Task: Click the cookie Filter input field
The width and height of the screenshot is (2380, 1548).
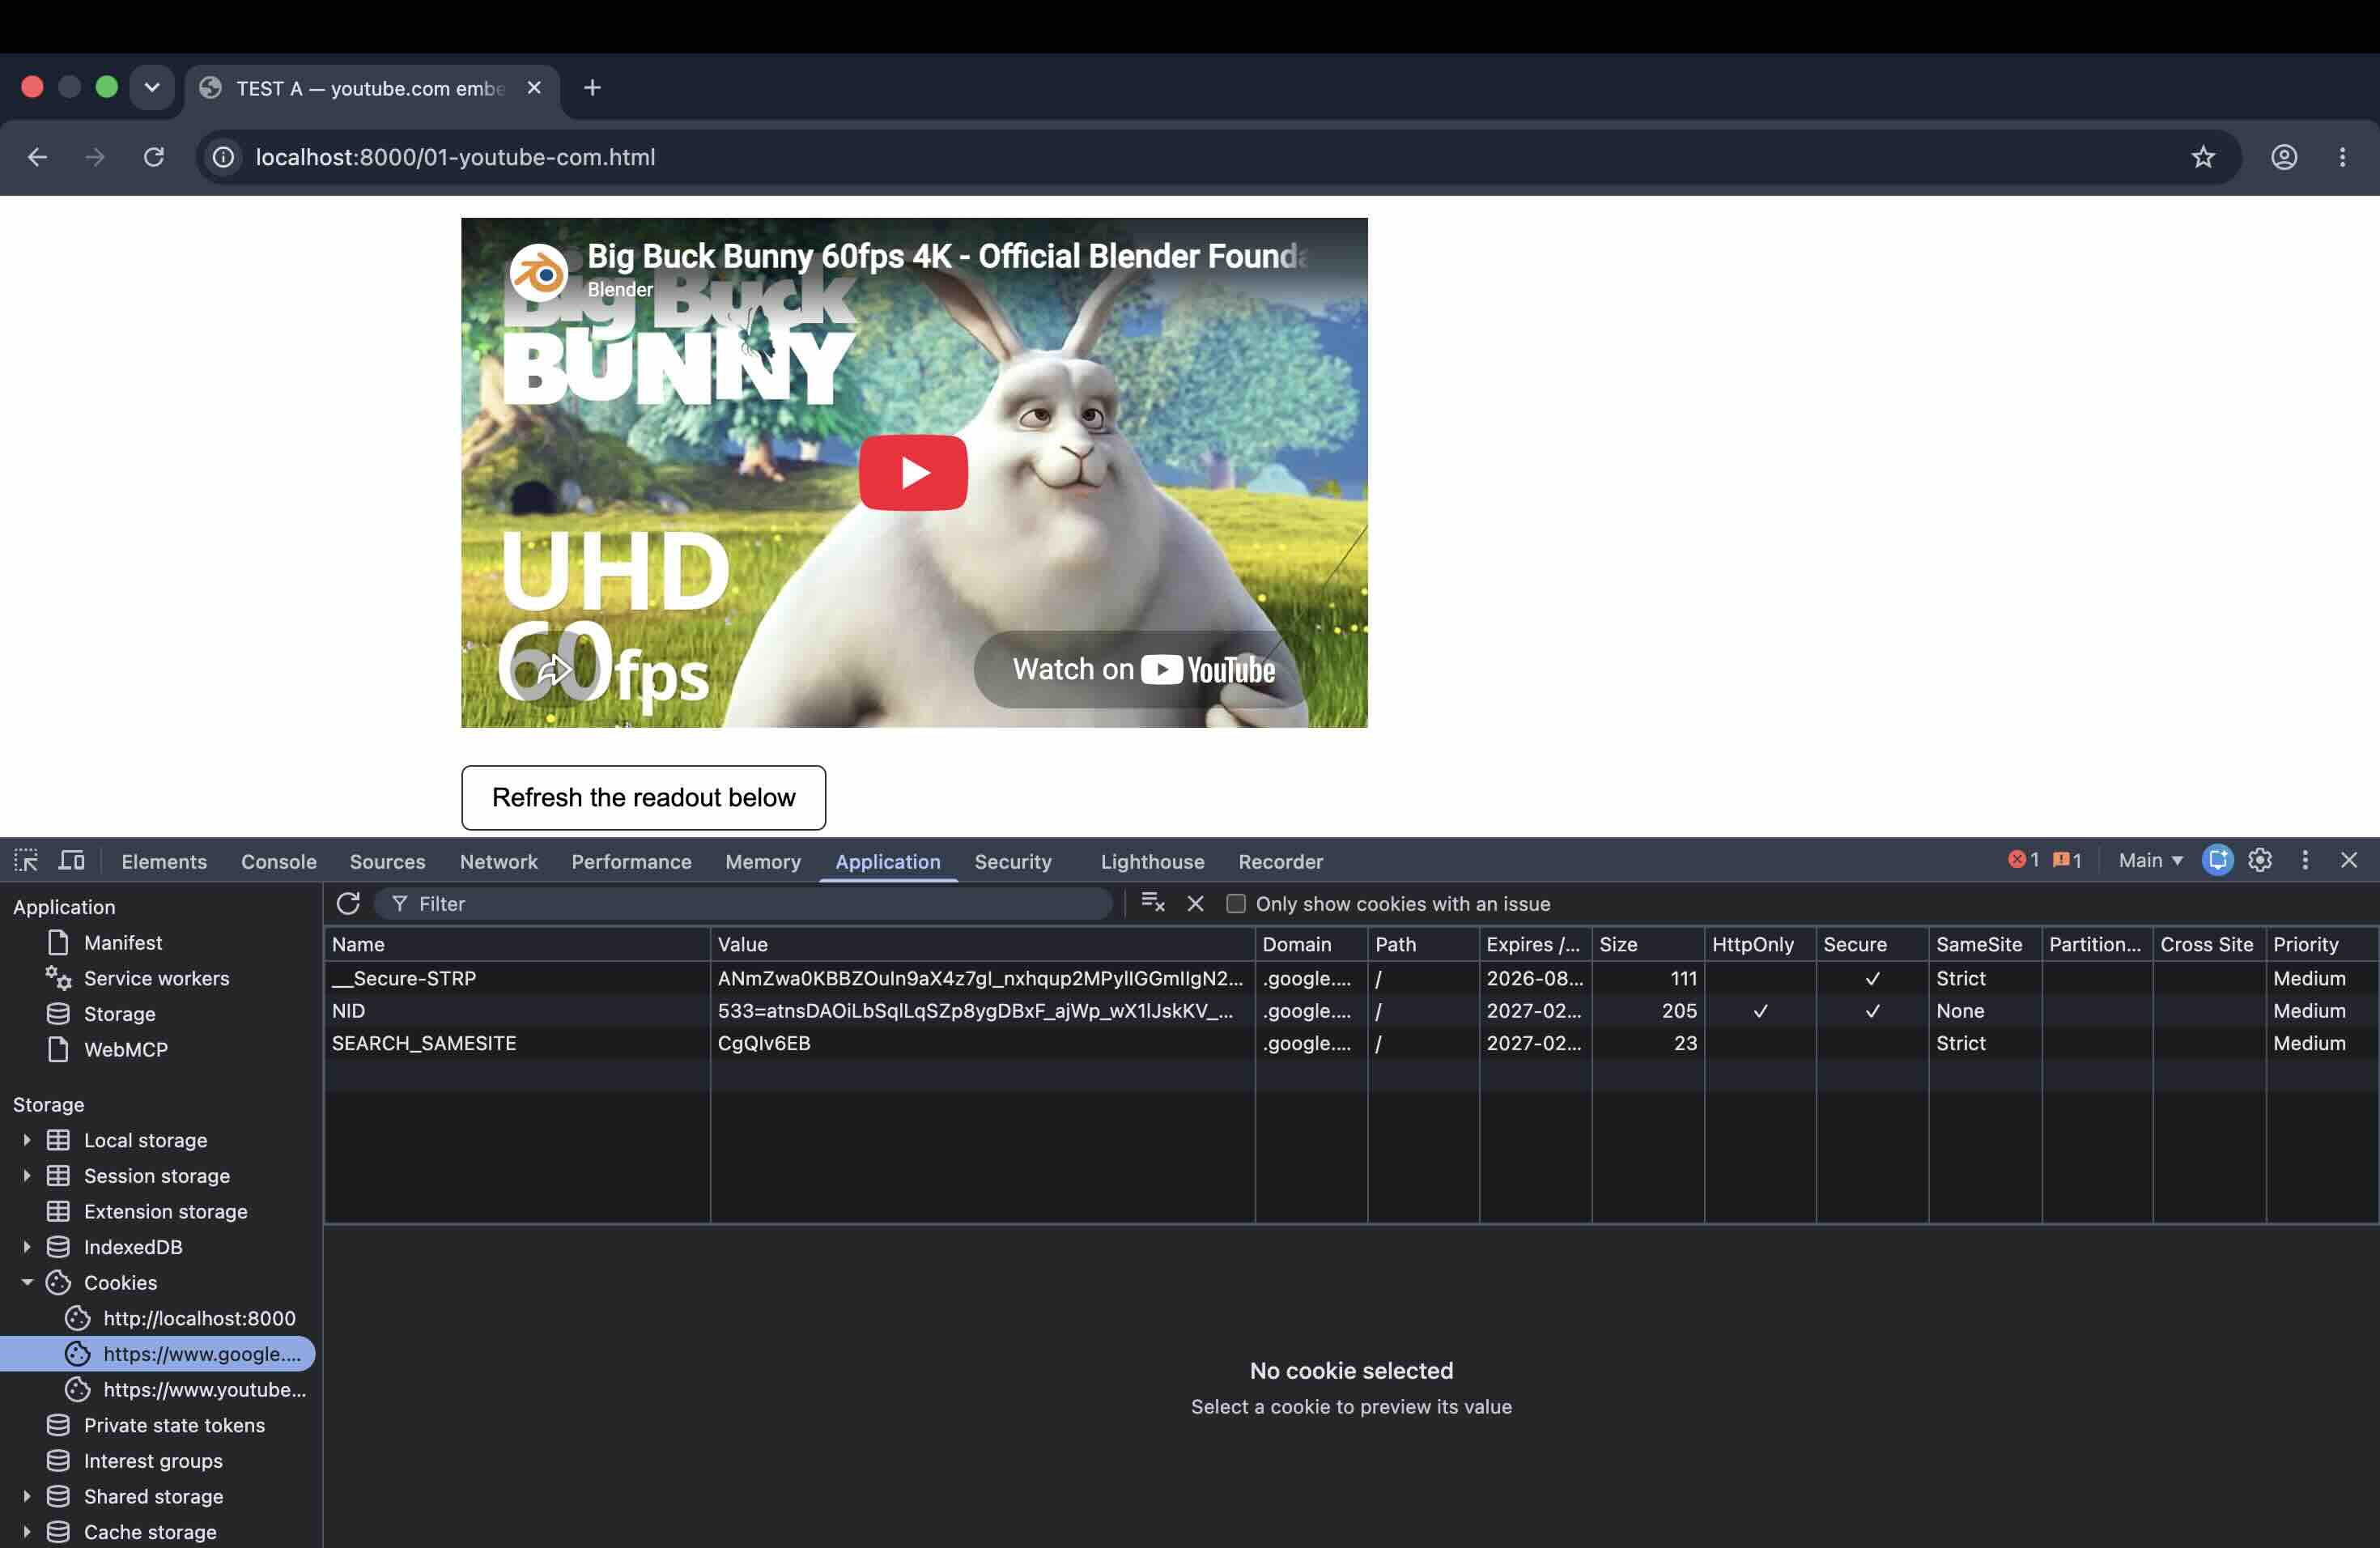Action: click(x=743, y=903)
